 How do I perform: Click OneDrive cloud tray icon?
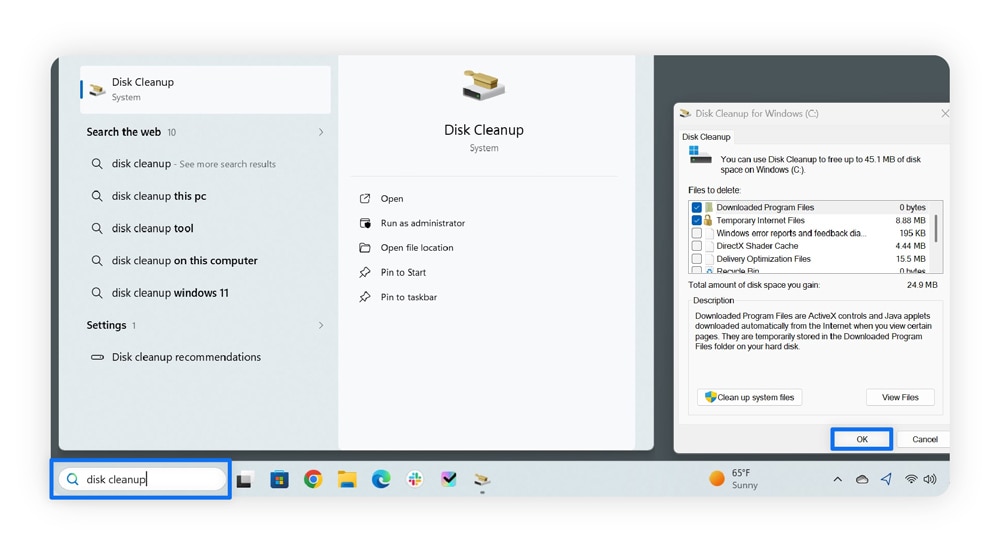coord(862,480)
